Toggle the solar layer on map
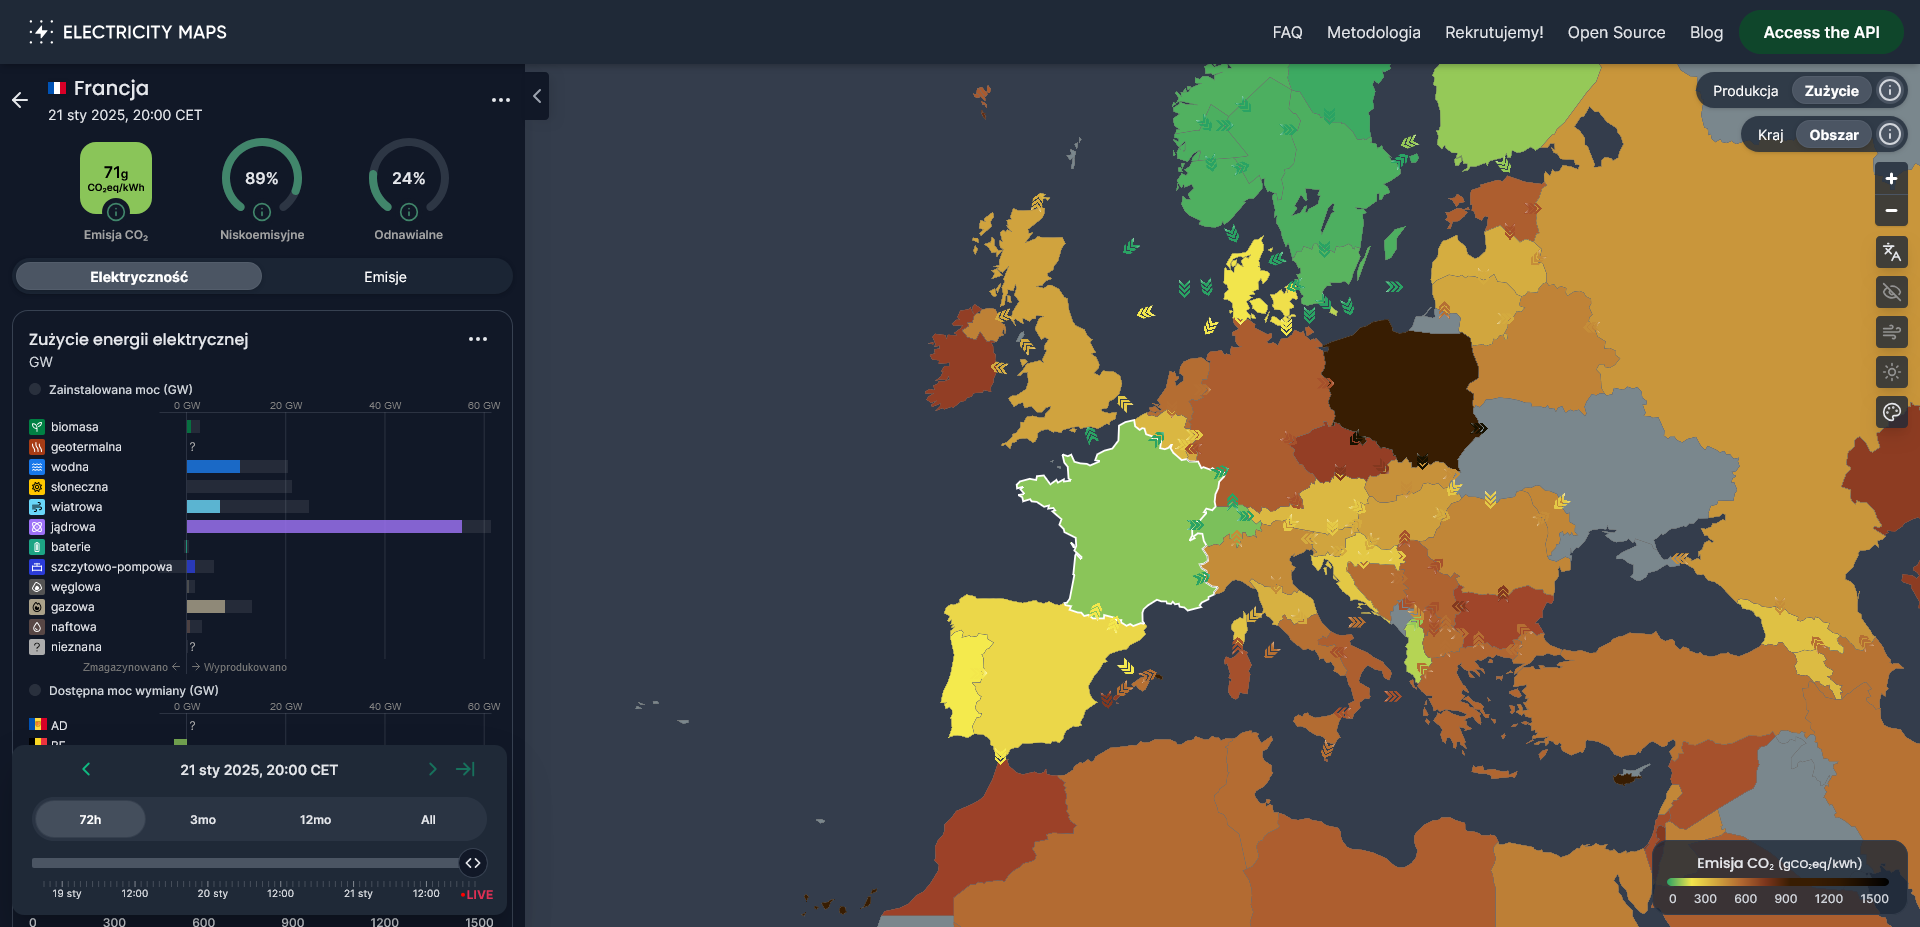 (1891, 372)
